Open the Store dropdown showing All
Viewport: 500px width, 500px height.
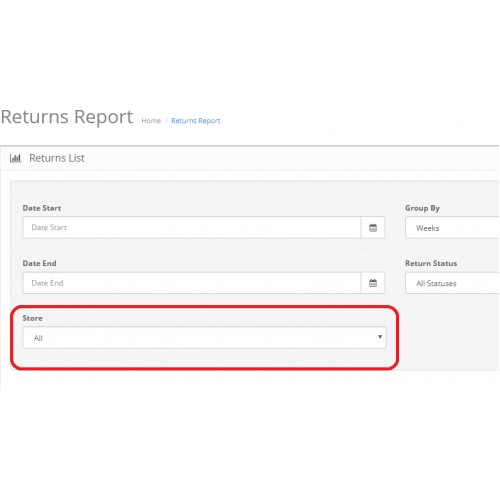tap(204, 338)
